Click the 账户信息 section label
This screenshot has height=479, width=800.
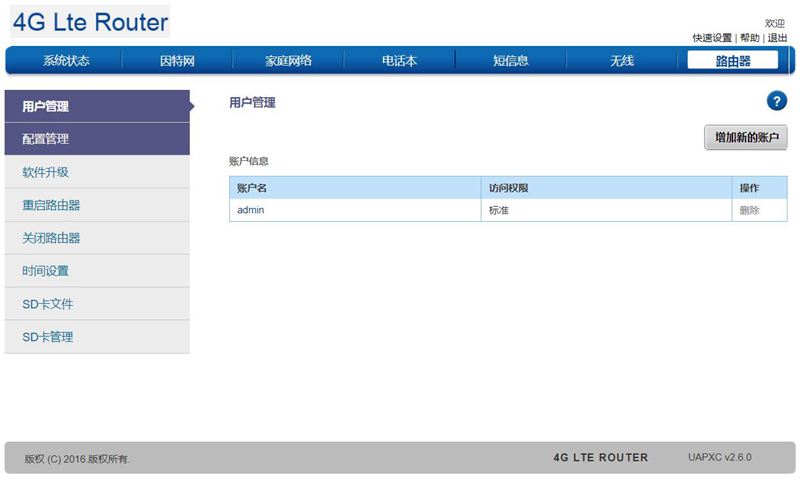248,161
